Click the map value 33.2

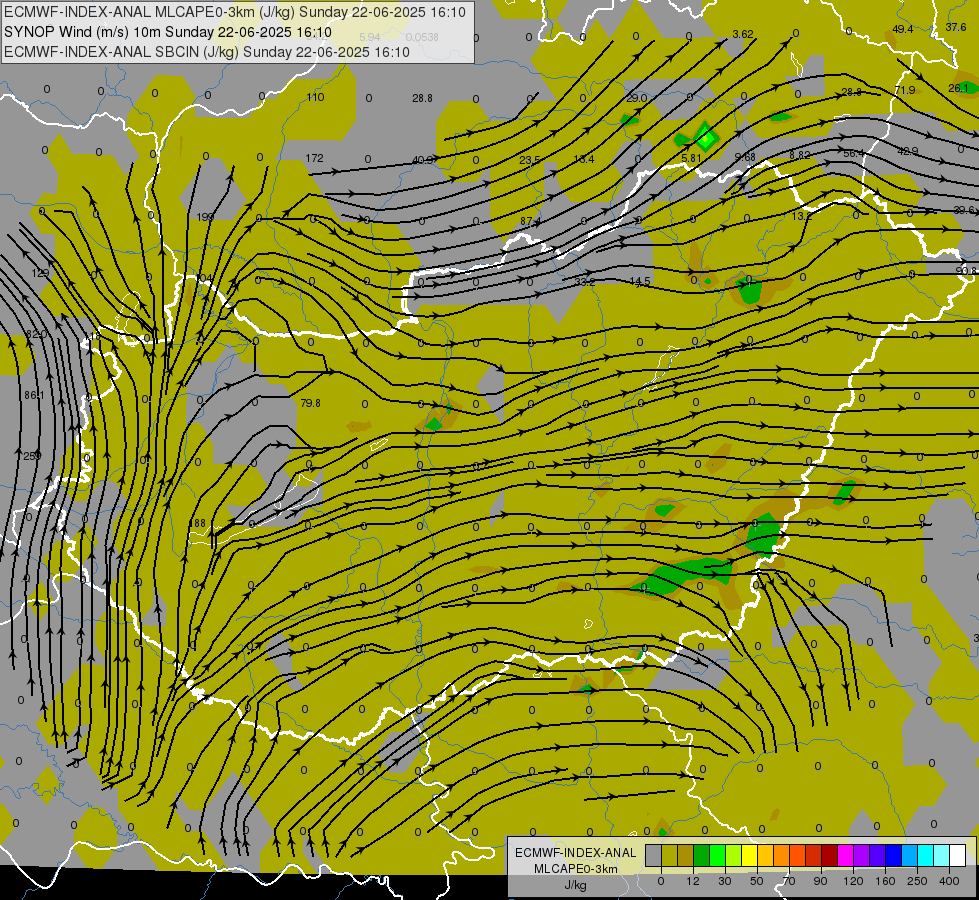585,282
